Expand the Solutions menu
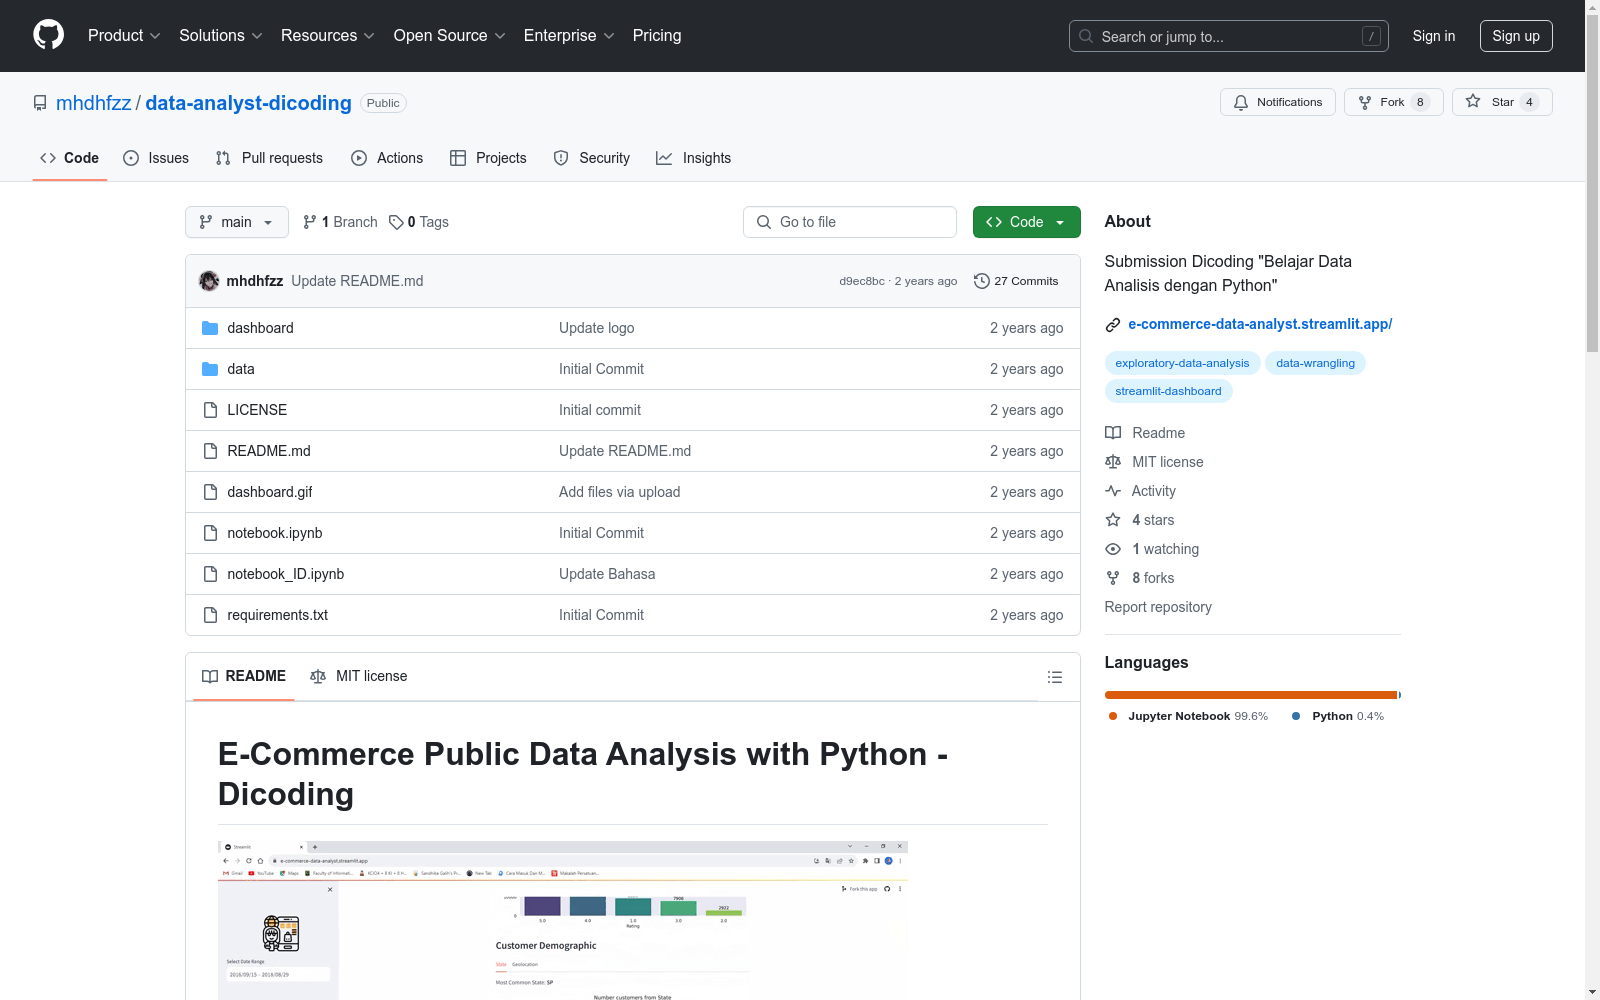This screenshot has width=1600, height=1000. [221, 36]
